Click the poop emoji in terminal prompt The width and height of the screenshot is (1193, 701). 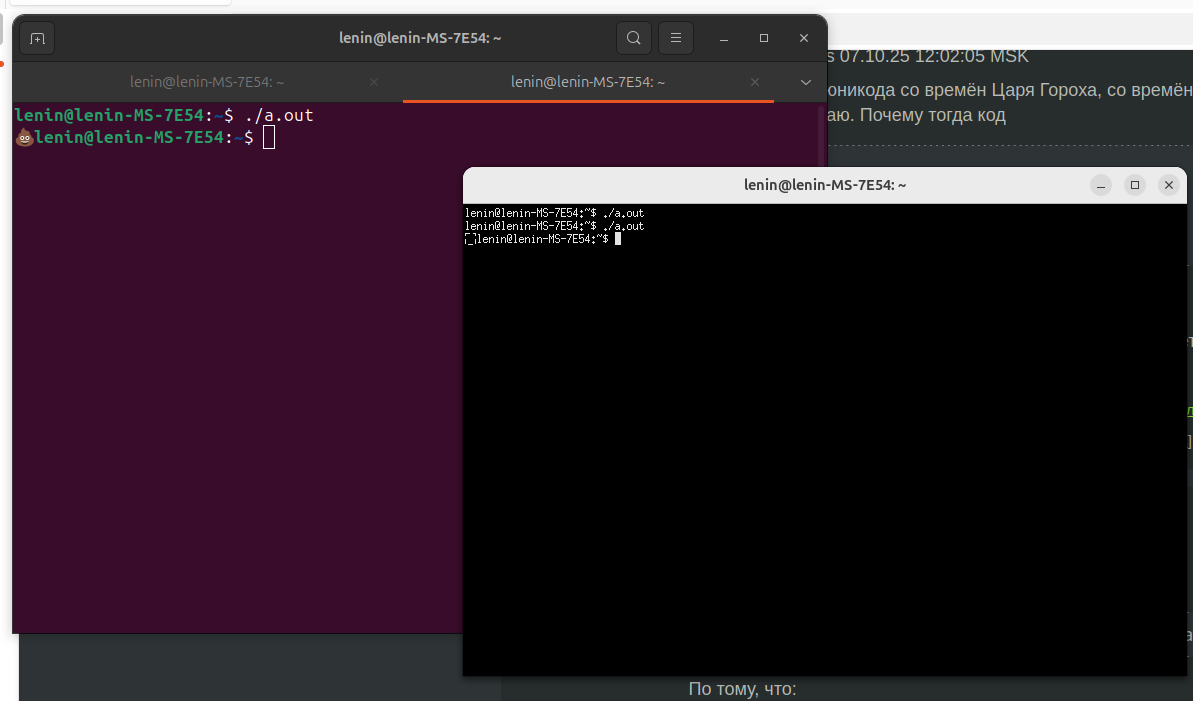click(24, 138)
